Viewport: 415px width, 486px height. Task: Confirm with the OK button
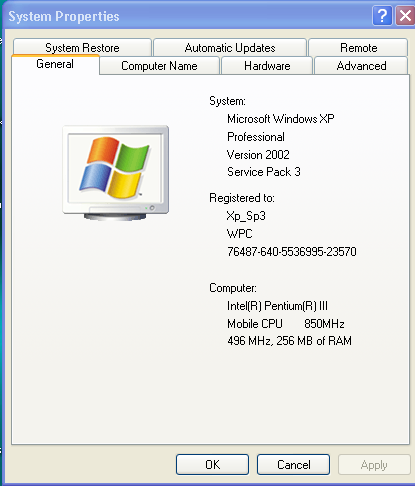[212, 464]
